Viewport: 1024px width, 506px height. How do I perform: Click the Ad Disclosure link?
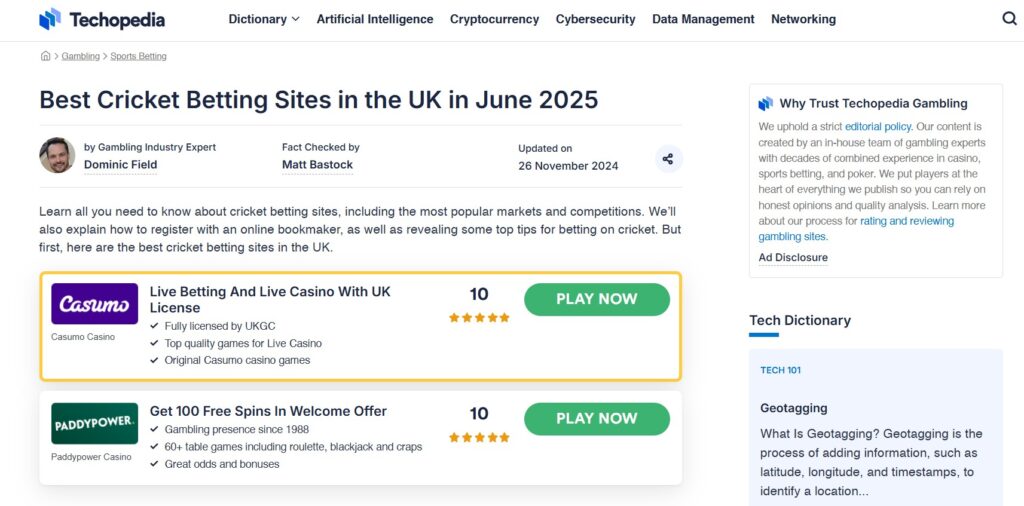coord(793,257)
